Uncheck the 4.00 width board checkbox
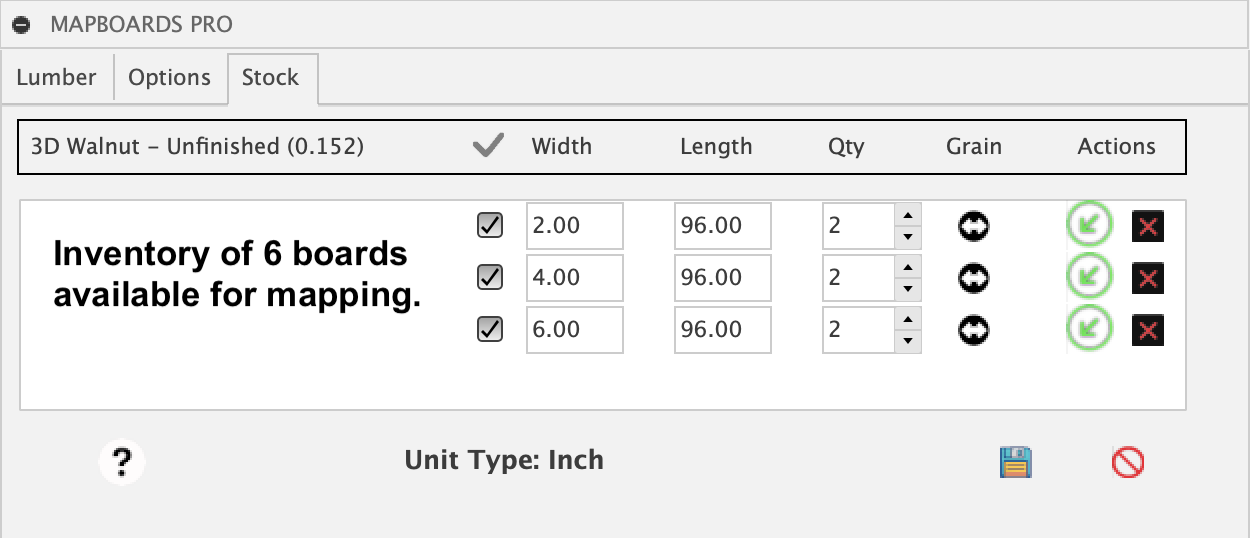1256x538 pixels. point(490,277)
